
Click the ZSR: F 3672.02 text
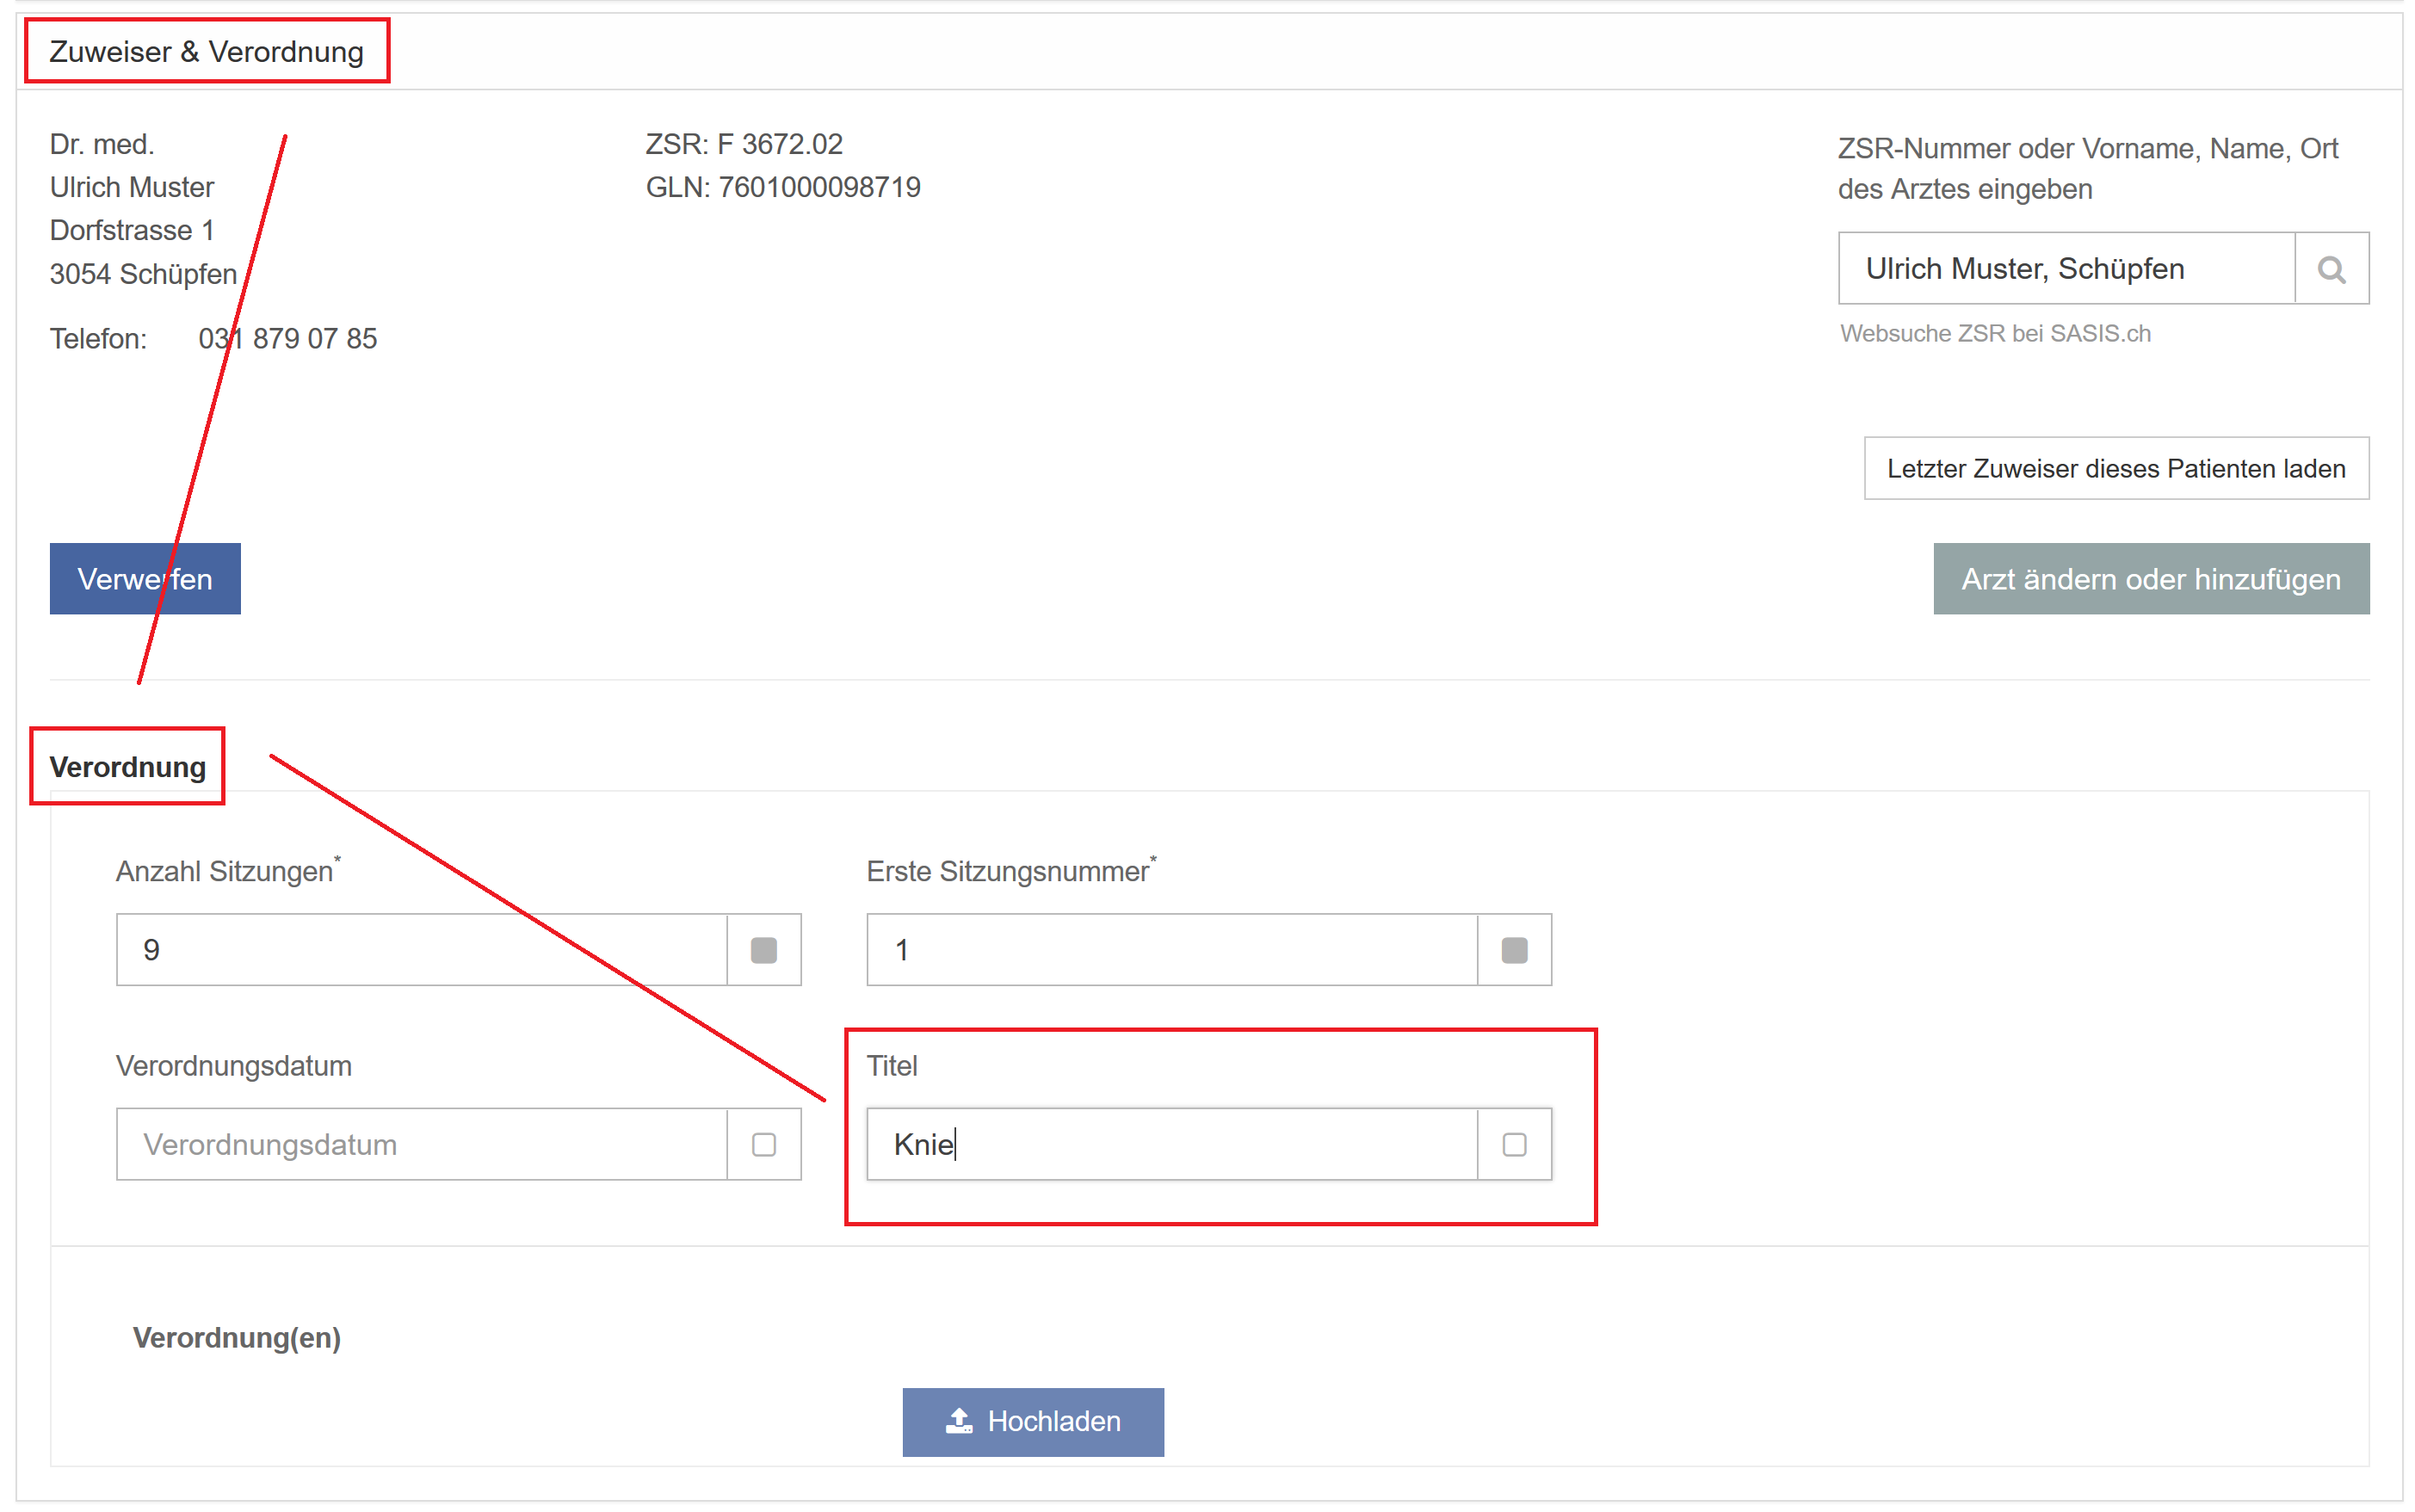(x=743, y=144)
